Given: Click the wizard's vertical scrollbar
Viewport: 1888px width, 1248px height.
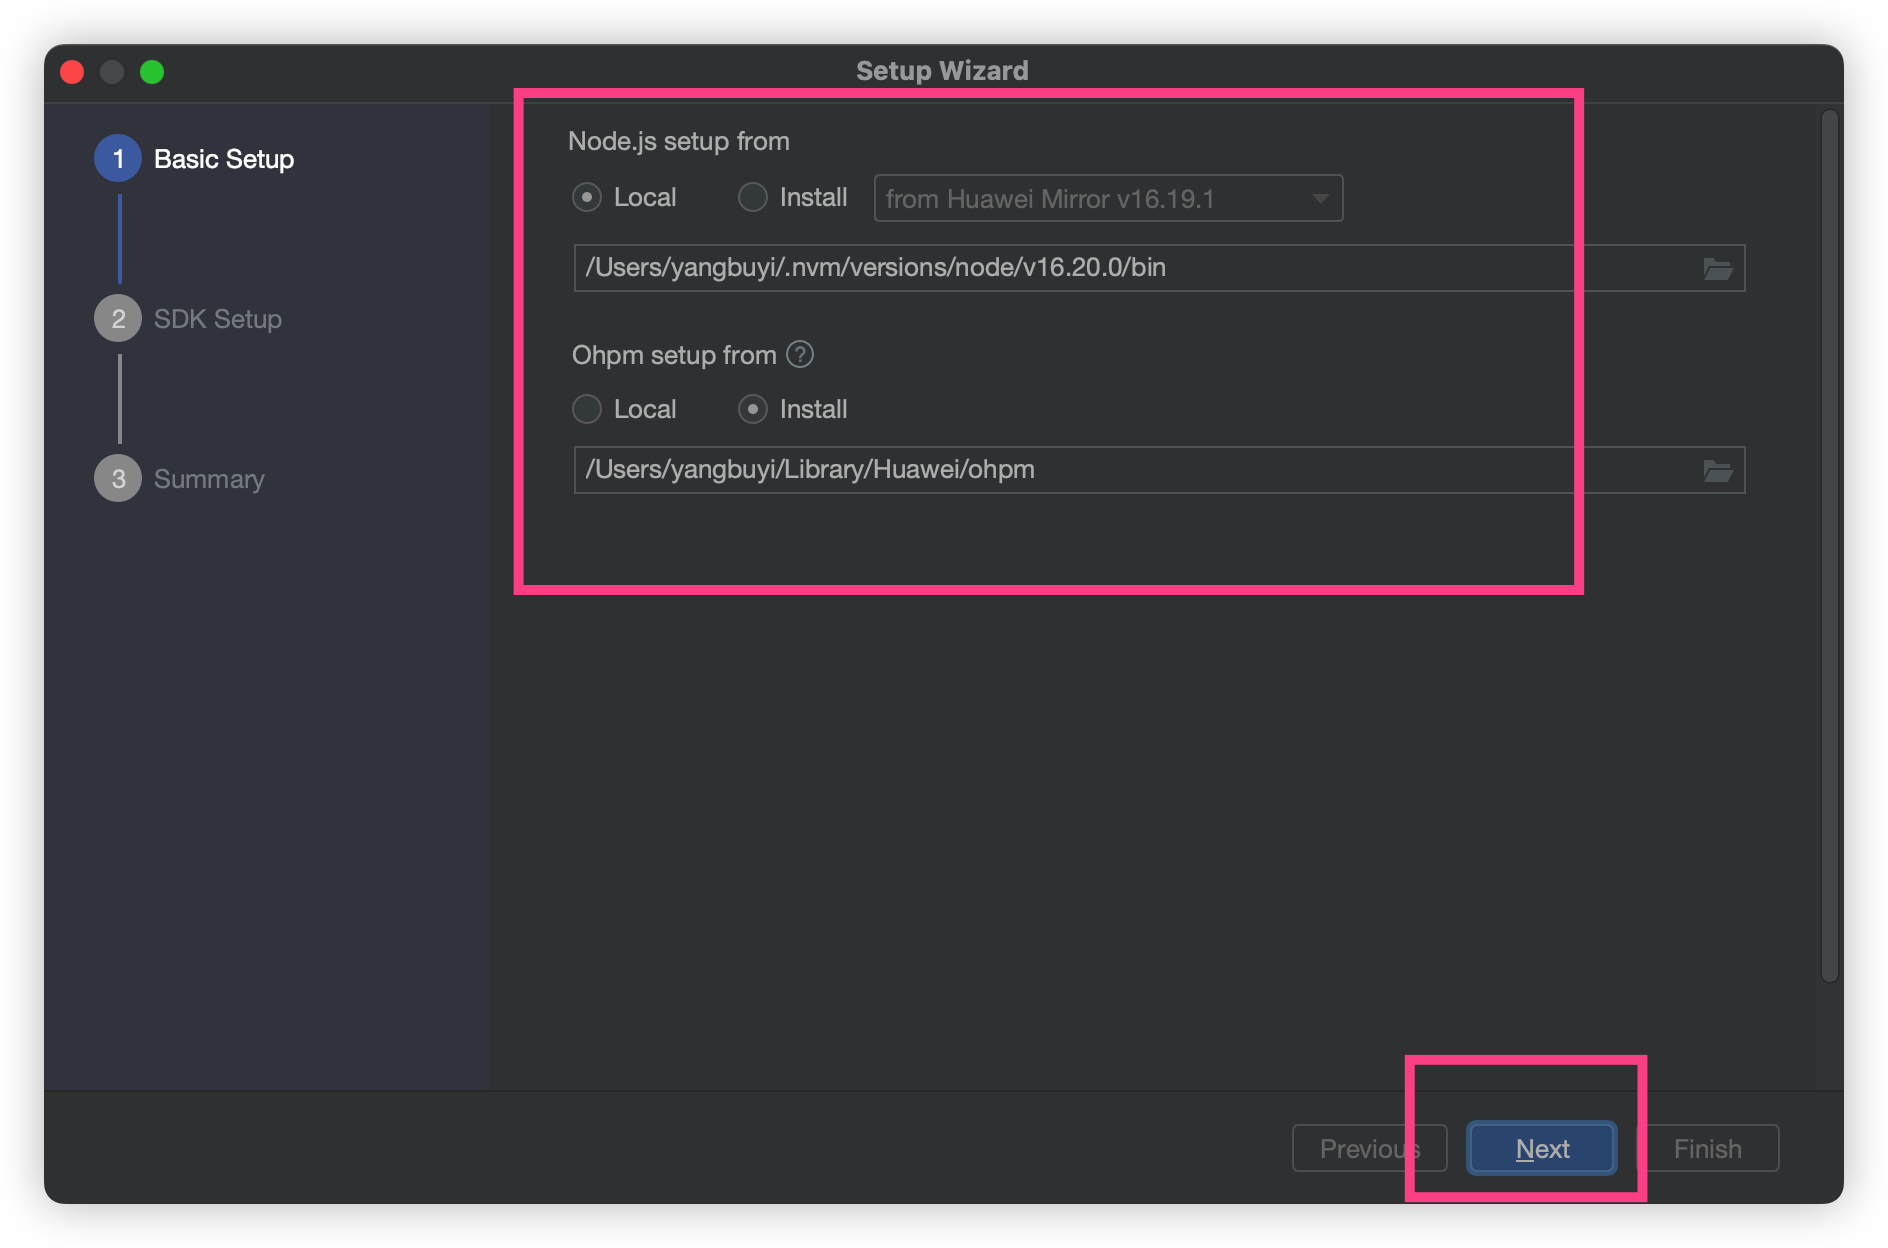Looking at the screenshot, I should tap(1830, 546).
